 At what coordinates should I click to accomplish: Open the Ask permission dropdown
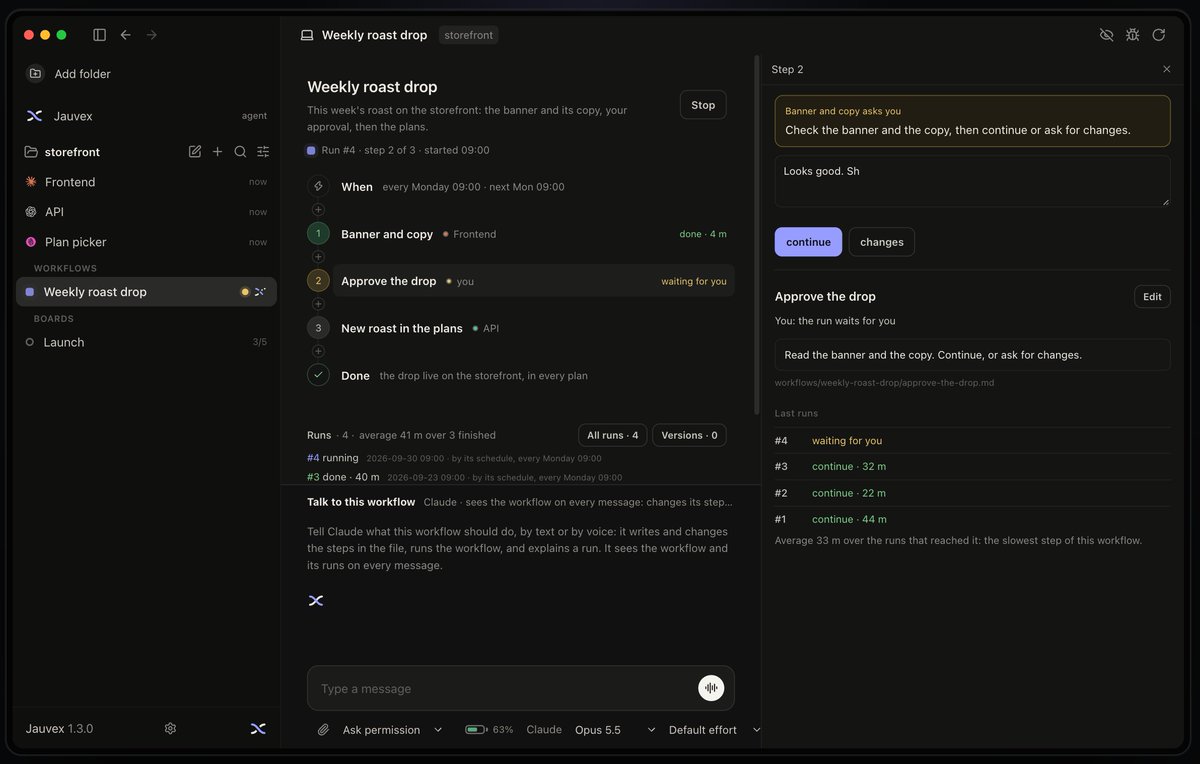pyautogui.click(x=392, y=730)
